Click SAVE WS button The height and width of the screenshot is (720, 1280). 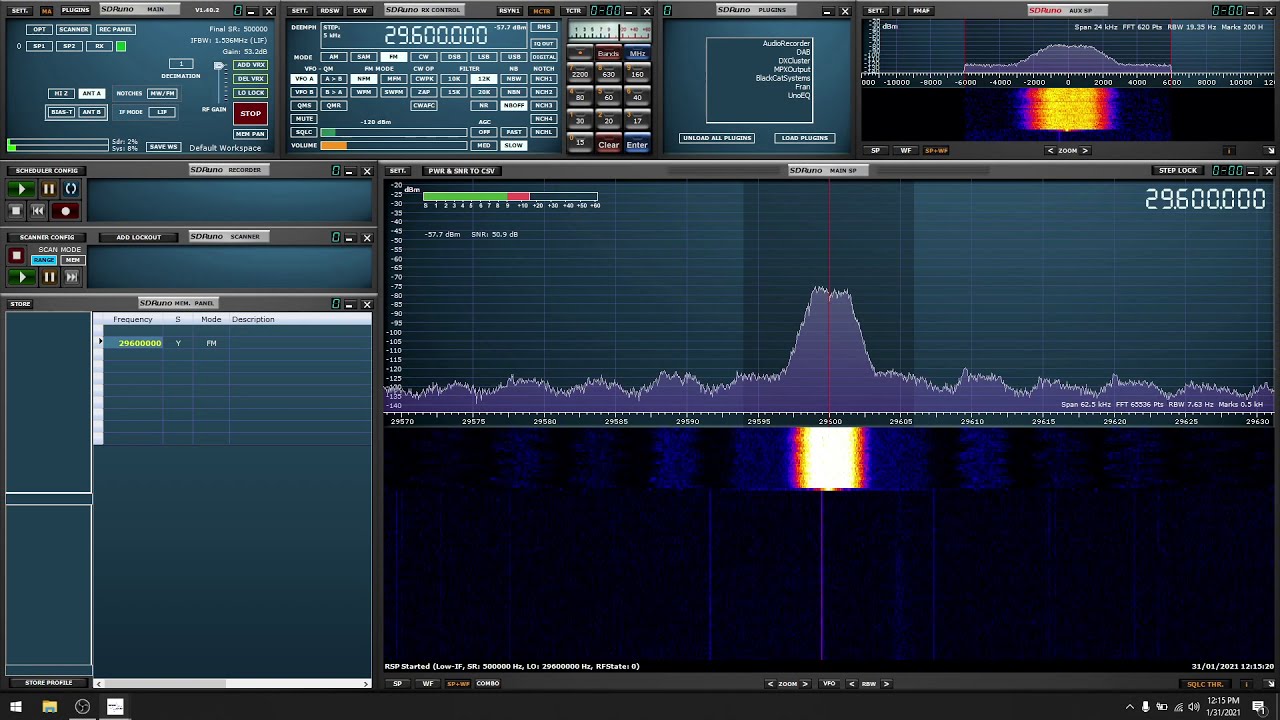coord(163,147)
